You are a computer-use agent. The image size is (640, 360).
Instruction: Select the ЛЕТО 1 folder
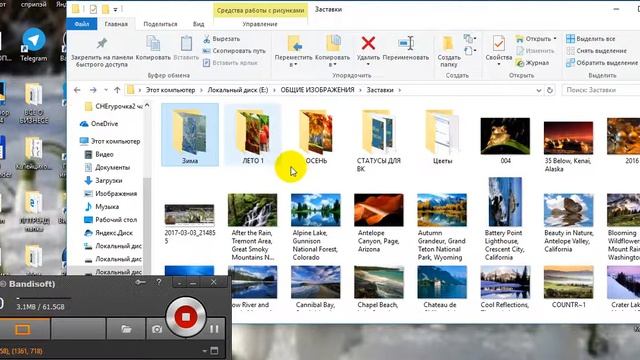click(253, 135)
